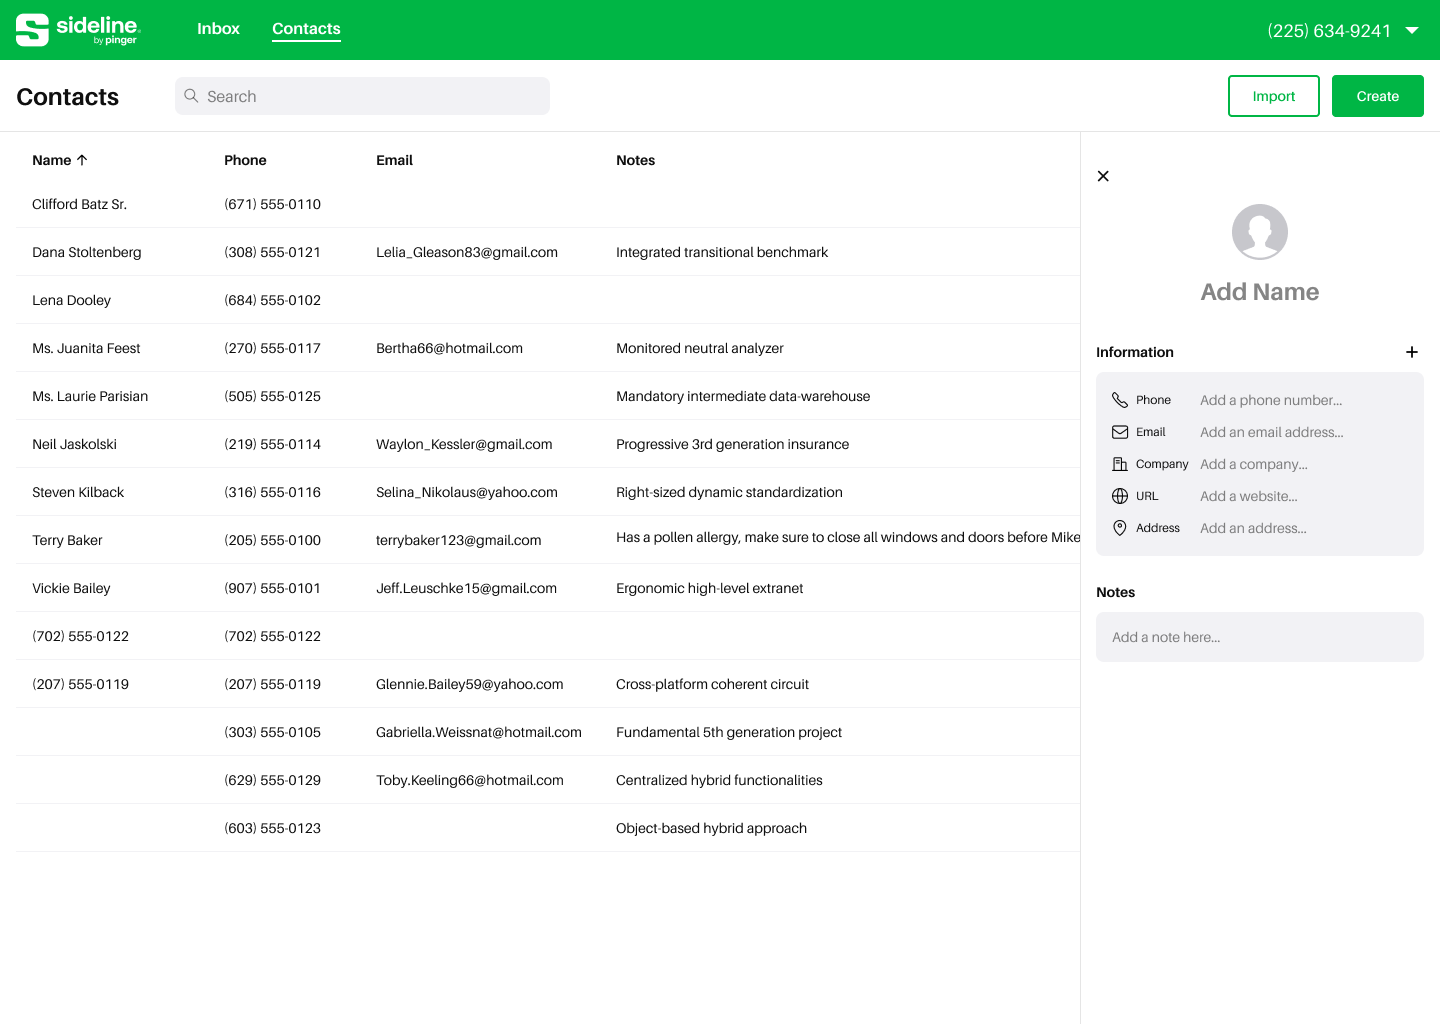Click the phone handset icon

point(1120,400)
